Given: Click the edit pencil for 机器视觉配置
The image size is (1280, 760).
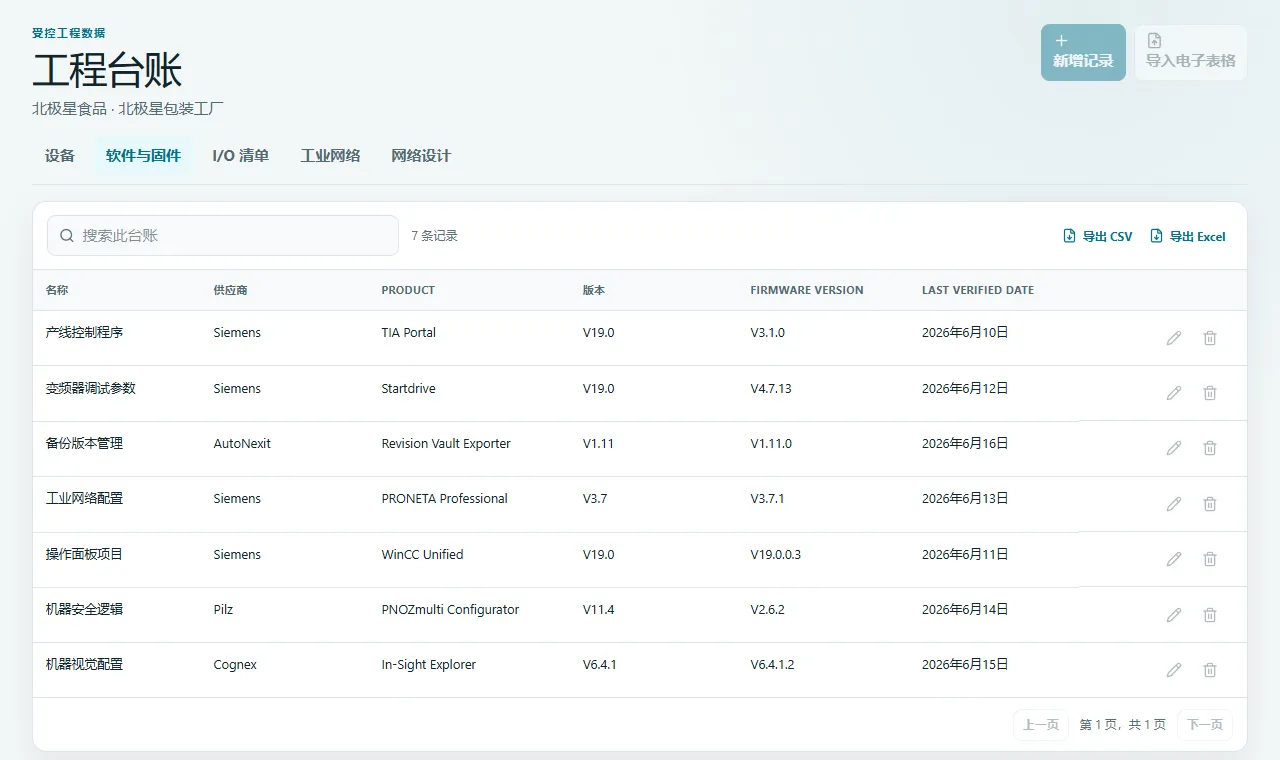Looking at the screenshot, I should coord(1174,670).
